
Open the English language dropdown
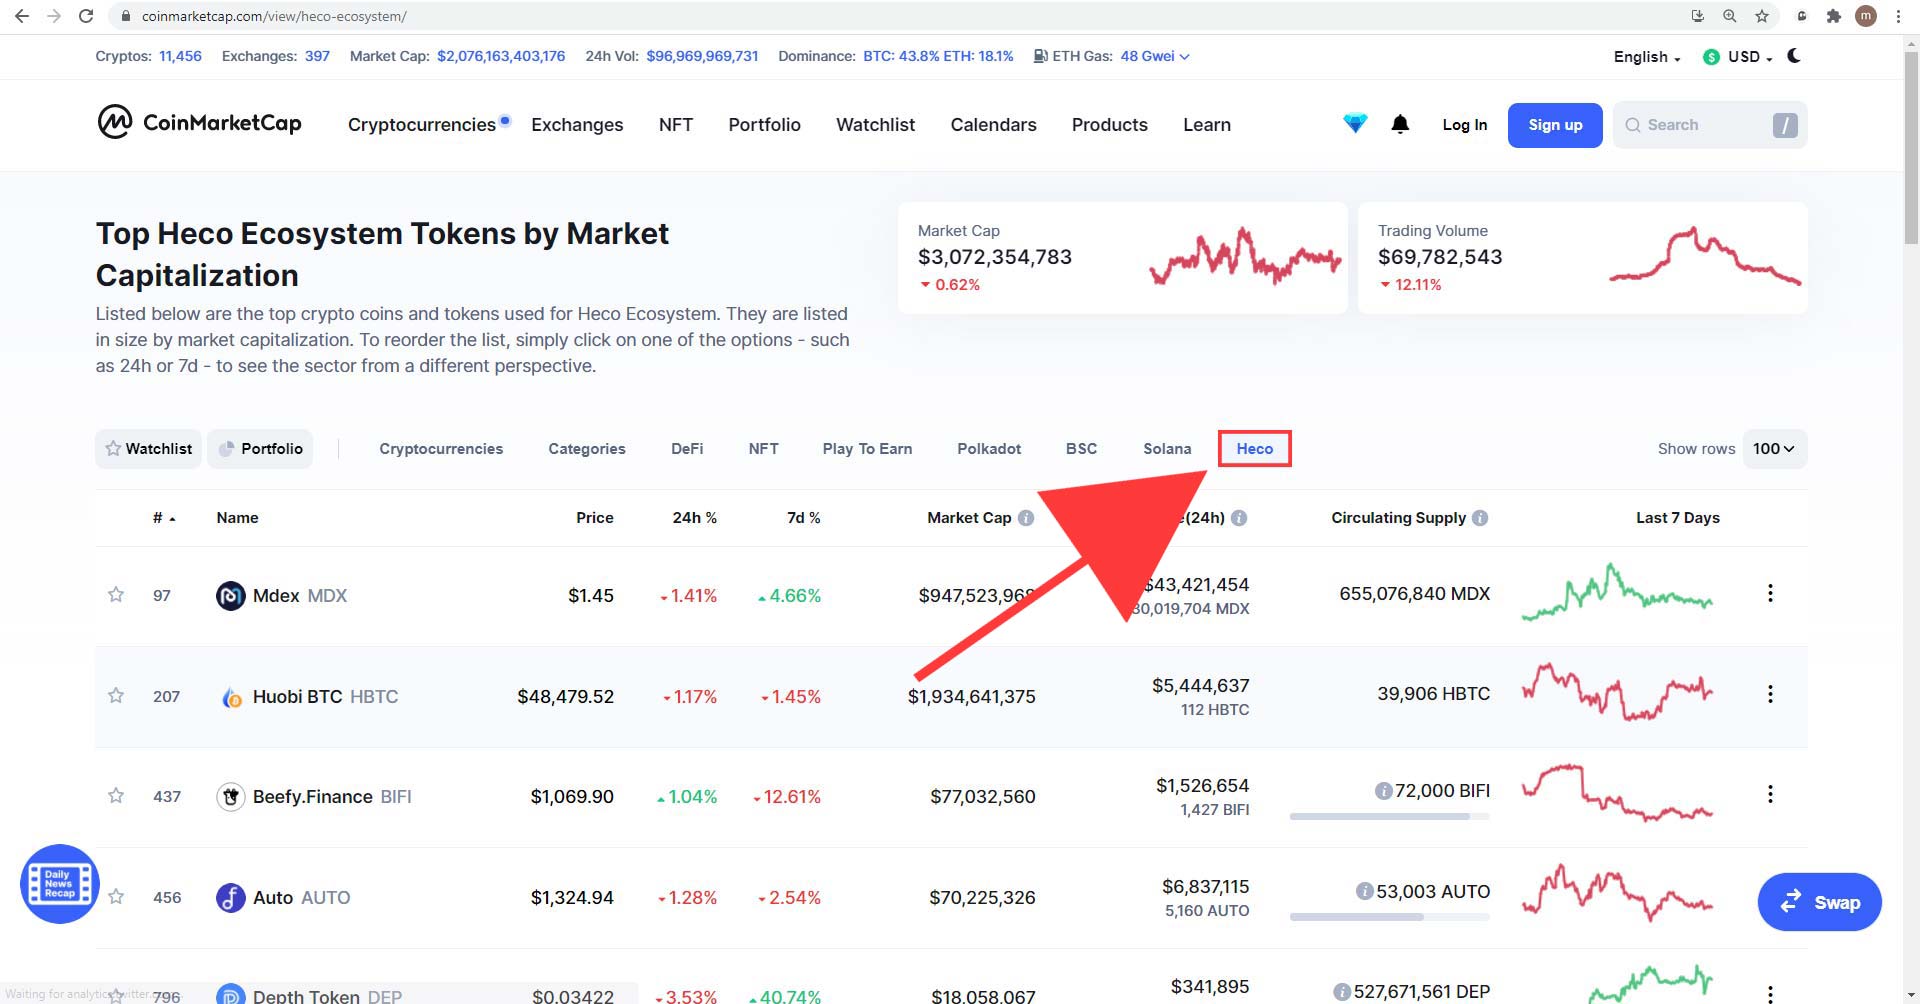(x=1647, y=57)
